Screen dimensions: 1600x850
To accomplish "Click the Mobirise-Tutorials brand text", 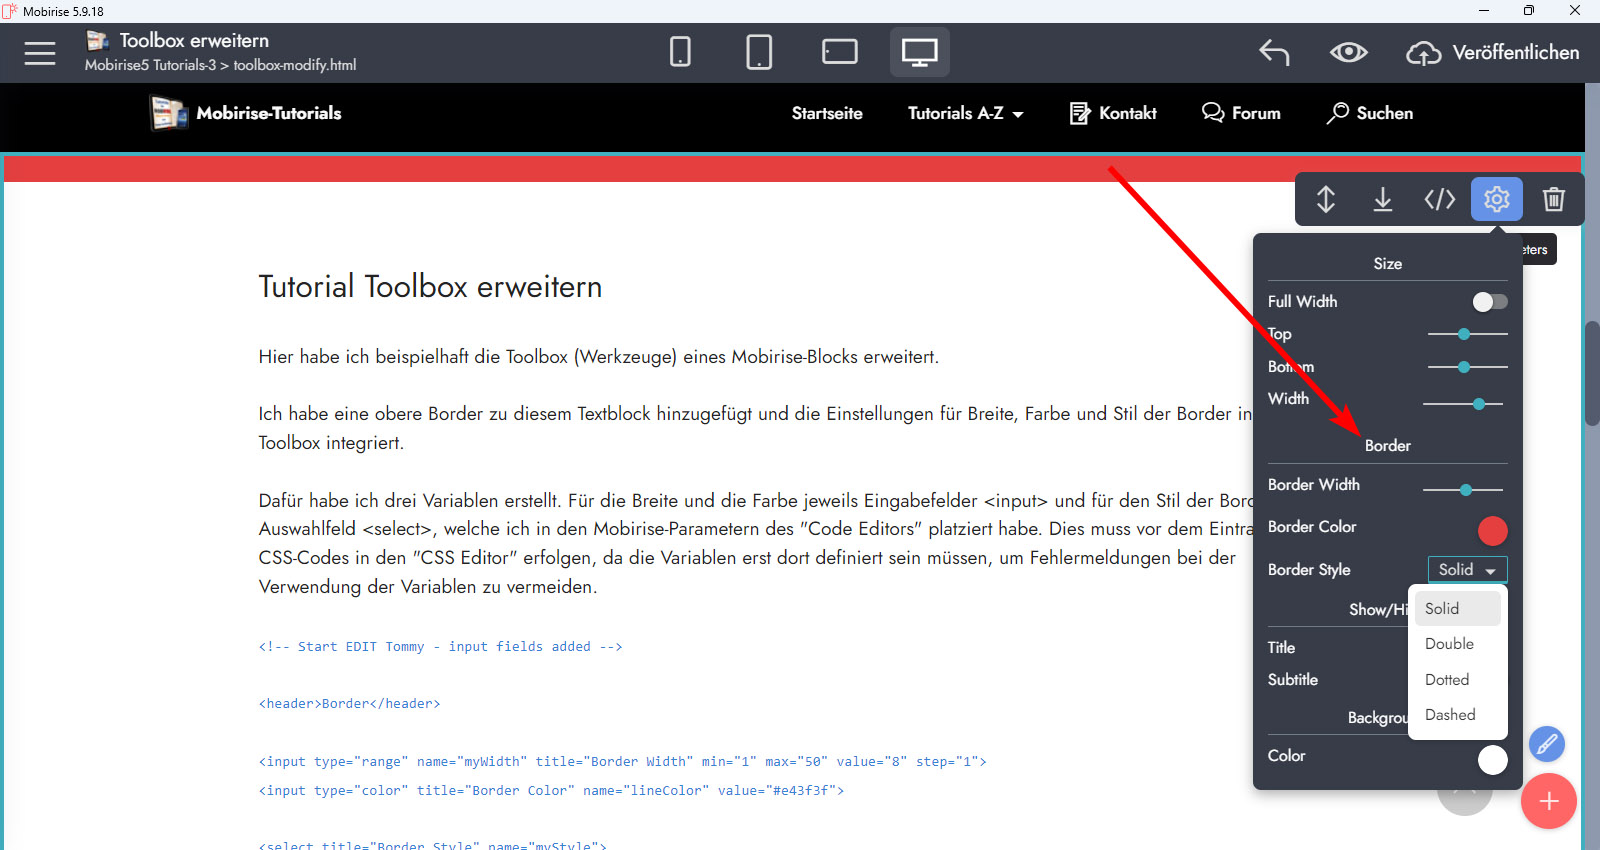I will click(x=269, y=113).
